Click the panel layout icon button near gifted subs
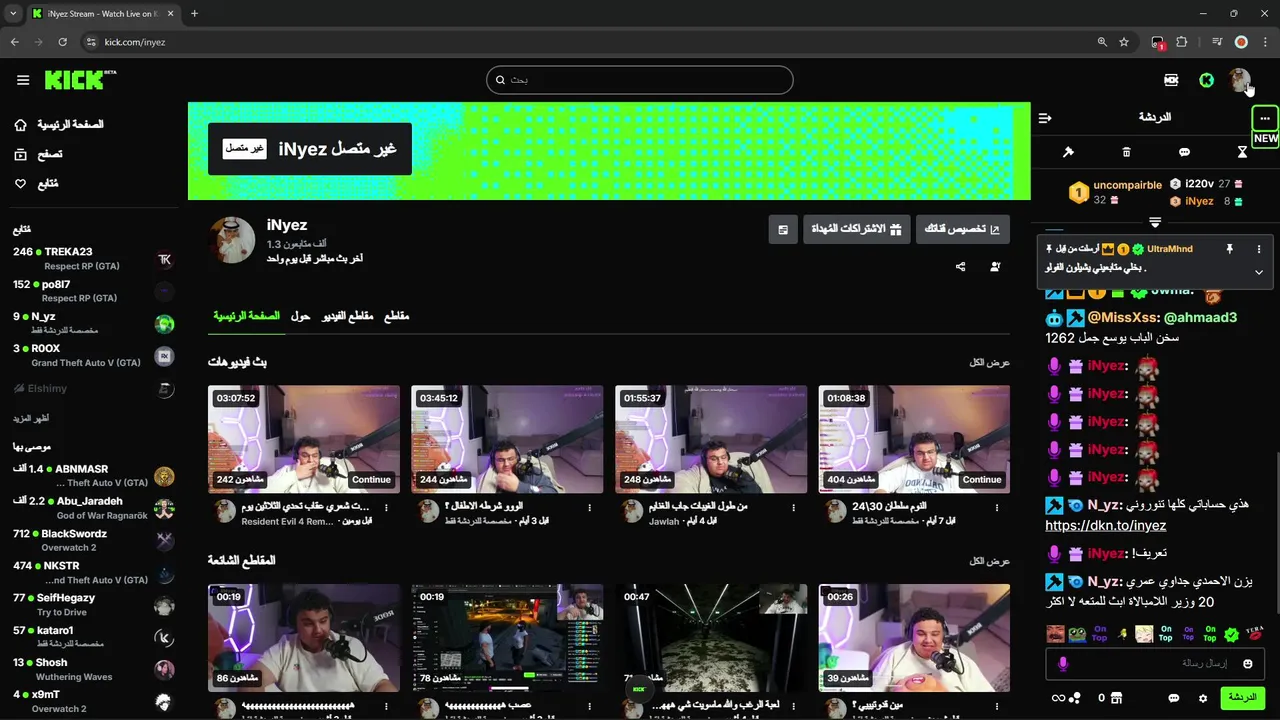 tap(783, 230)
